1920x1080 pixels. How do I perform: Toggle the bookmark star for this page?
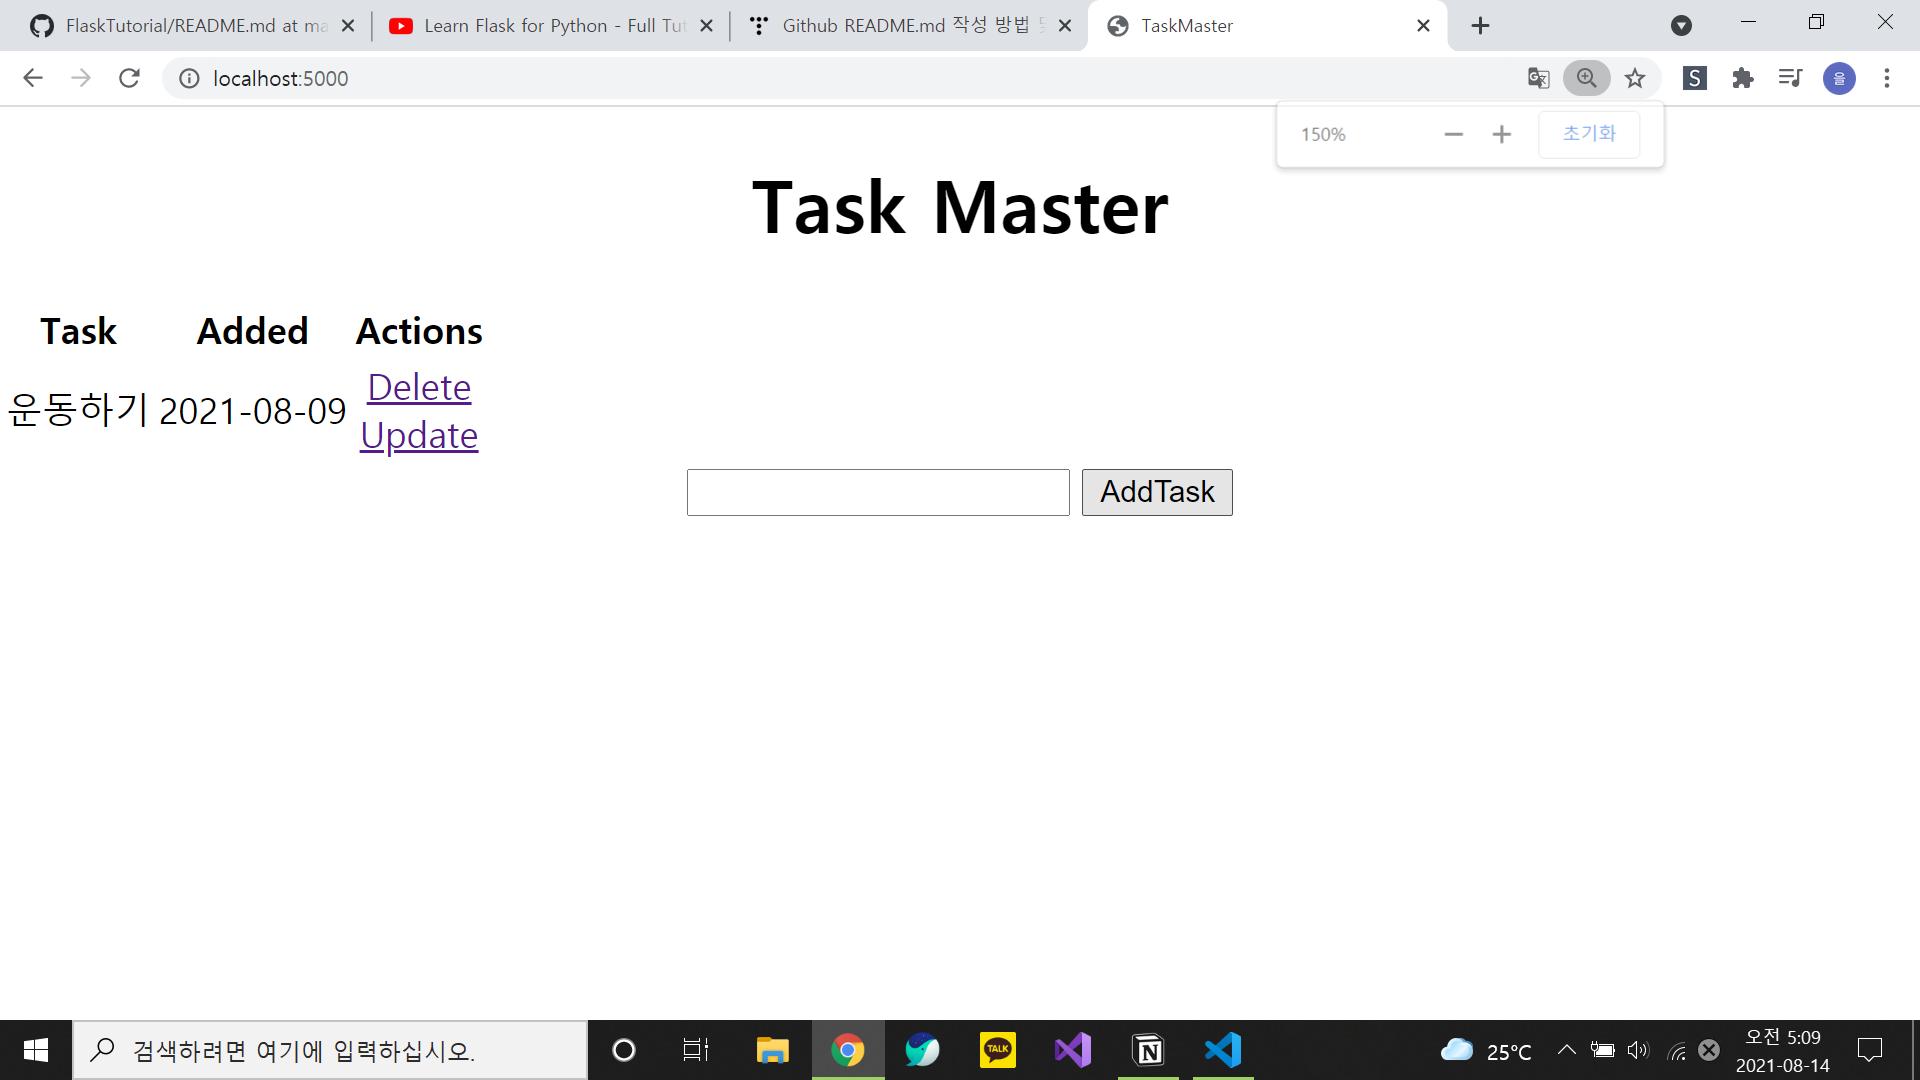pos(1635,78)
